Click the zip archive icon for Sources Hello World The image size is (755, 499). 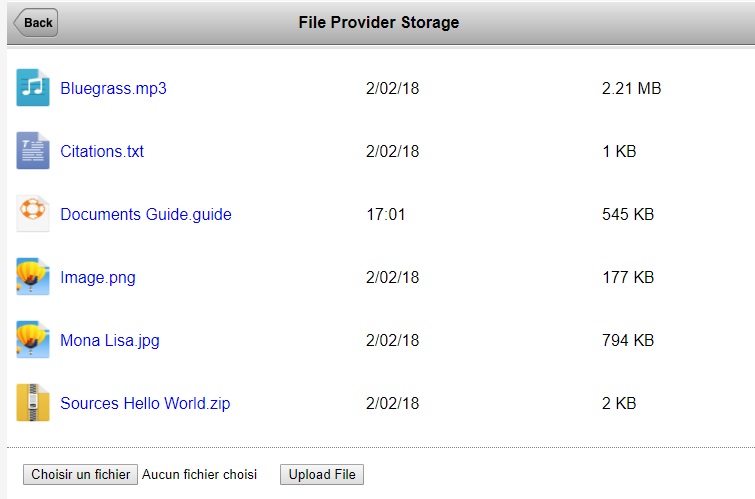(33, 403)
